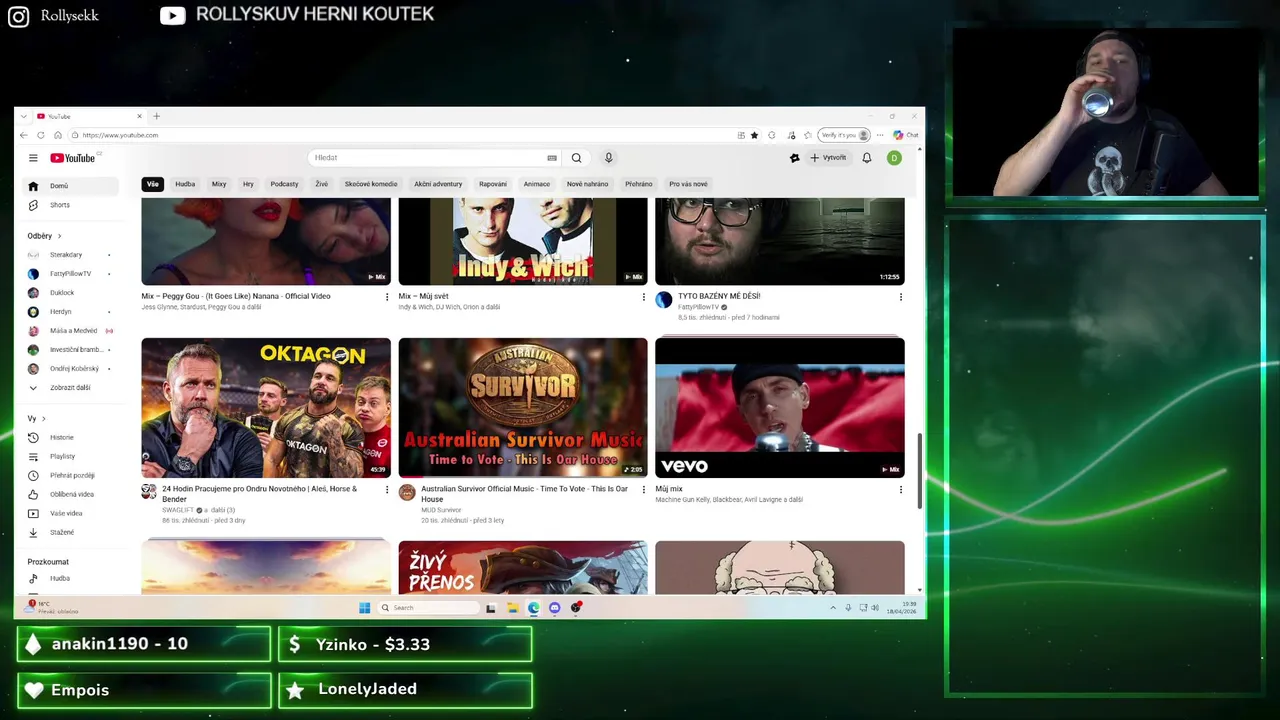Open Hudba under Prozkoumat
Screen dimensions: 1280x720
pyautogui.click(x=70, y=578)
